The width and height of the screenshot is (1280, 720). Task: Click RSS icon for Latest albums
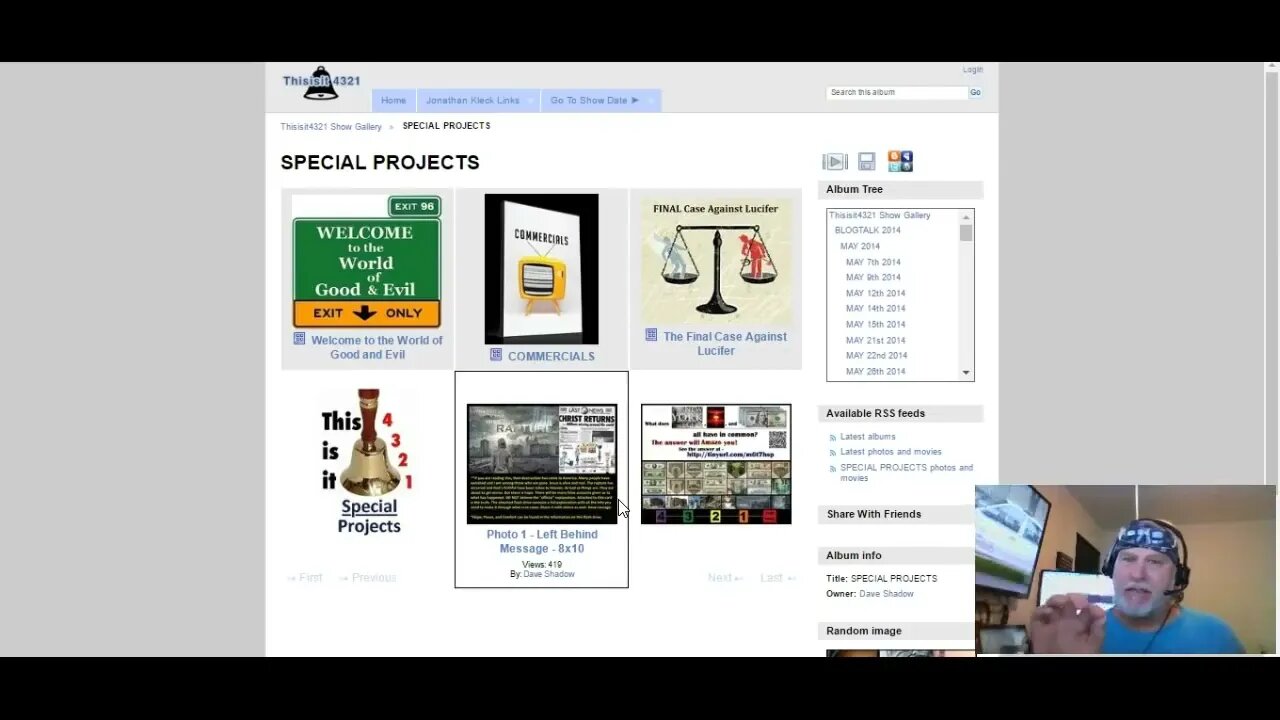click(832, 437)
